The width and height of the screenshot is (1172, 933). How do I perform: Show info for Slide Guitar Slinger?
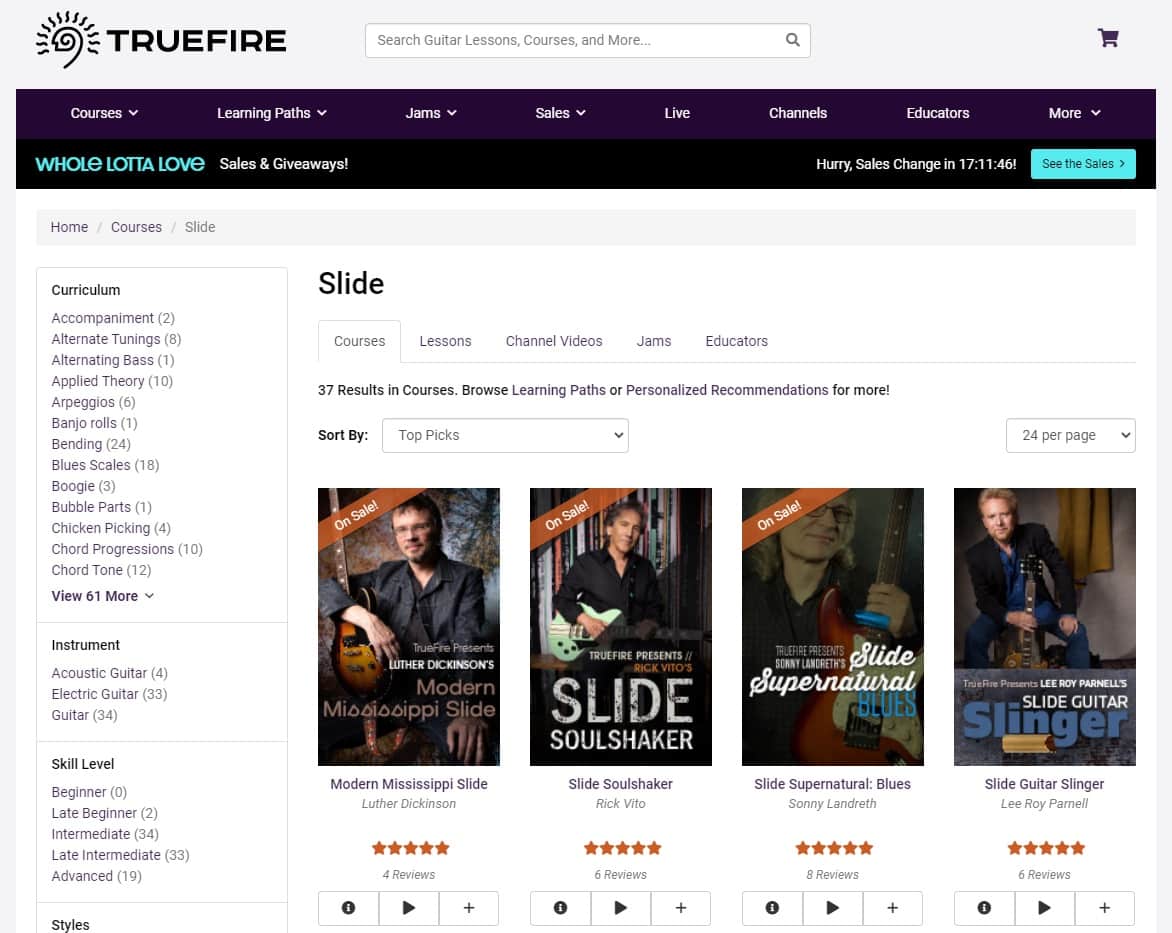click(984, 908)
